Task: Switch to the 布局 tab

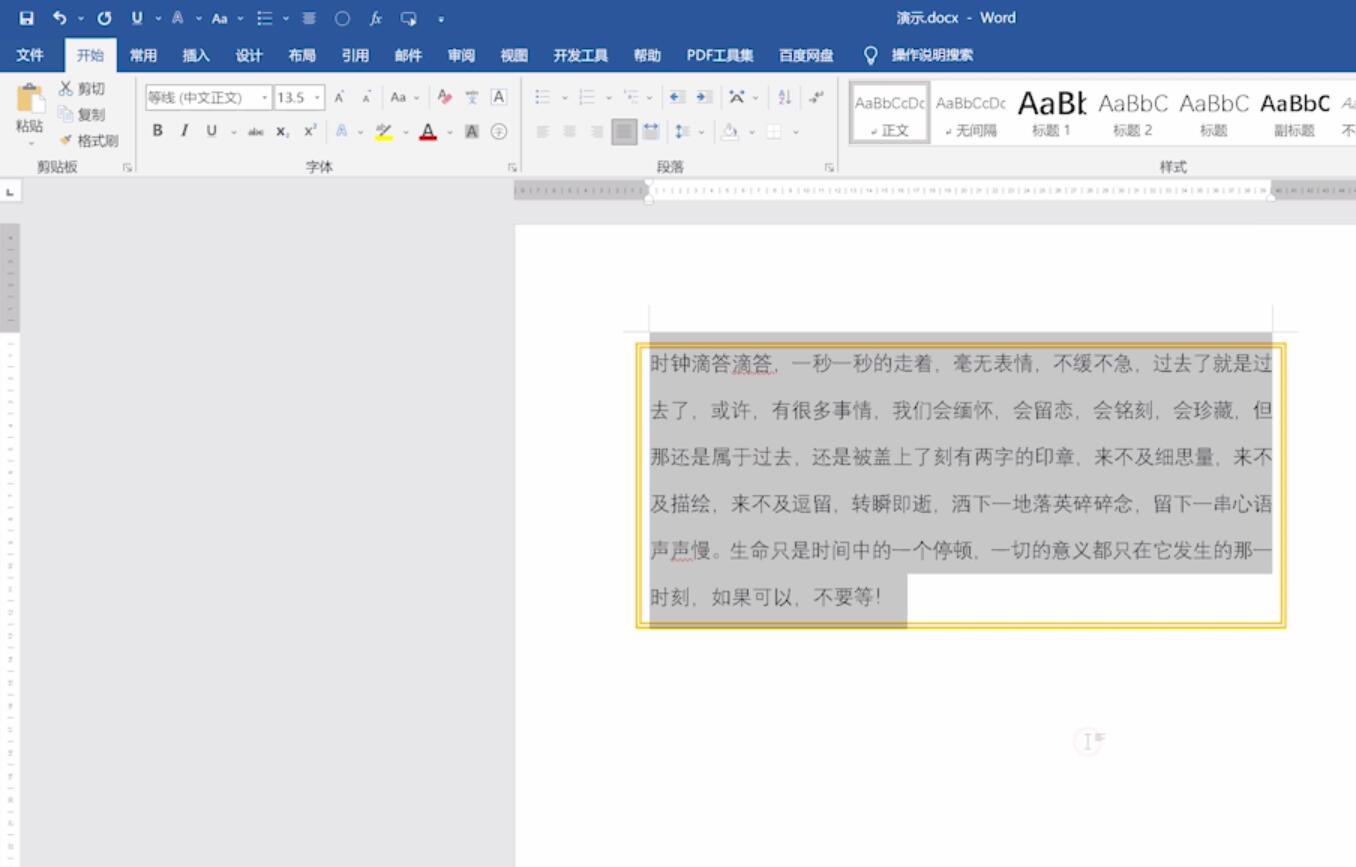Action: pyautogui.click(x=302, y=55)
